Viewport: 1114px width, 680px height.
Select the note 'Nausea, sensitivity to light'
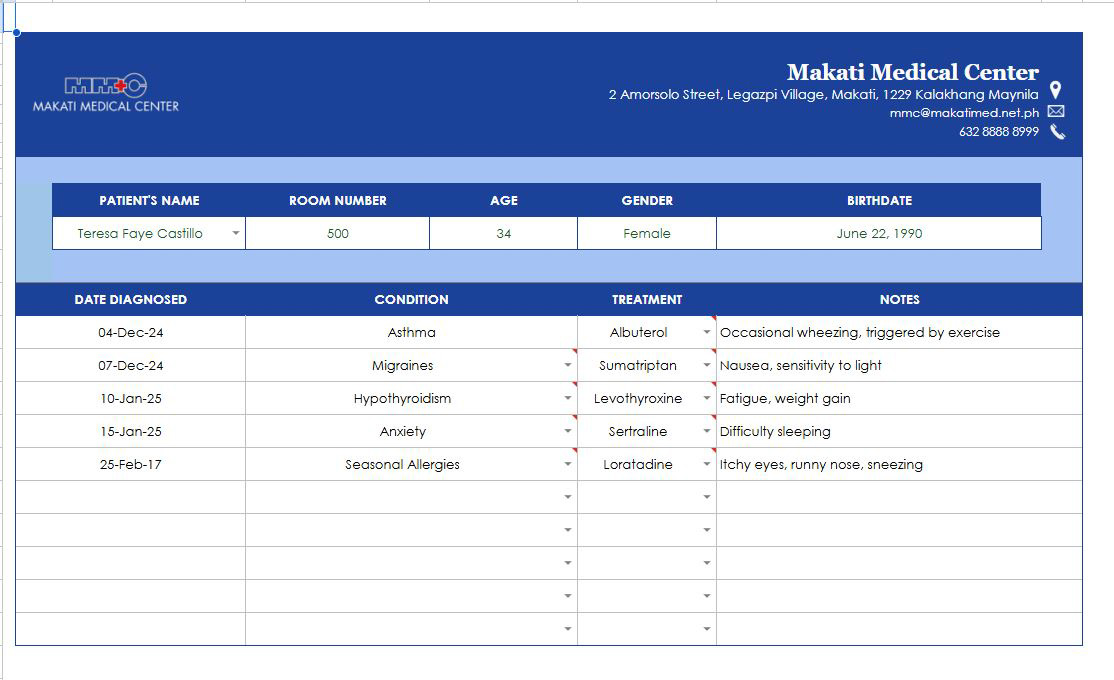pos(801,365)
